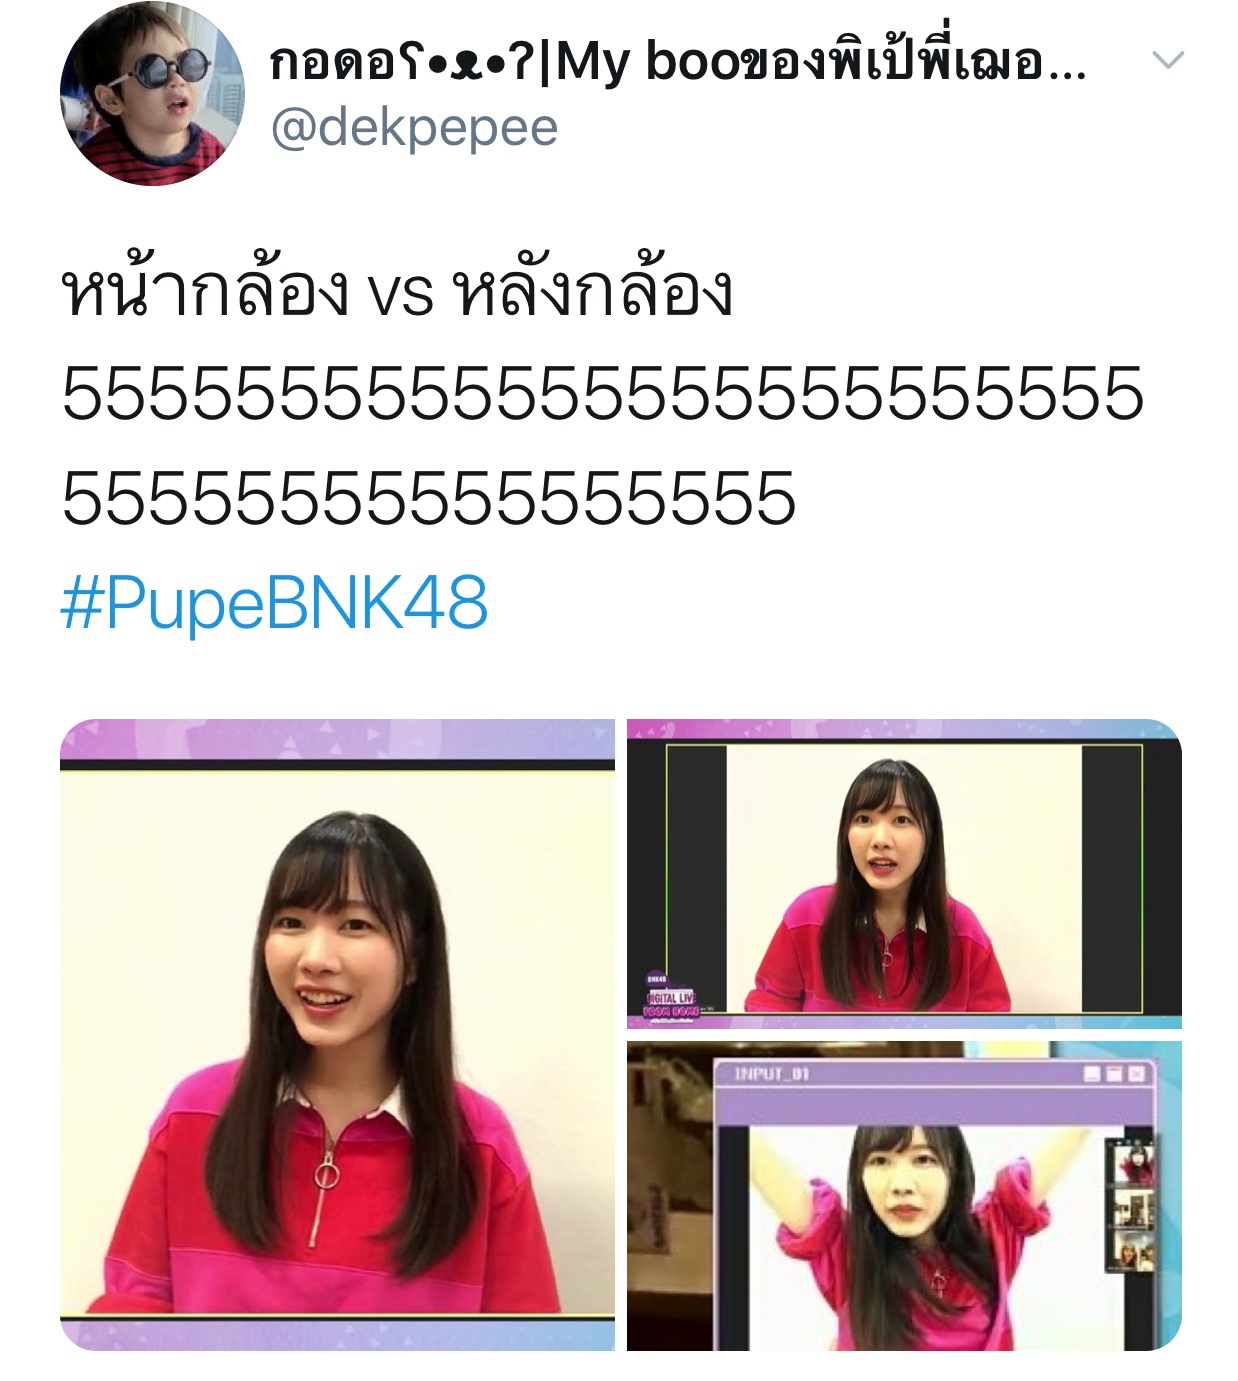The width and height of the screenshot is (1238, 1381).
Task: Click the first line of 5555 text
Action: coord(603,393)
